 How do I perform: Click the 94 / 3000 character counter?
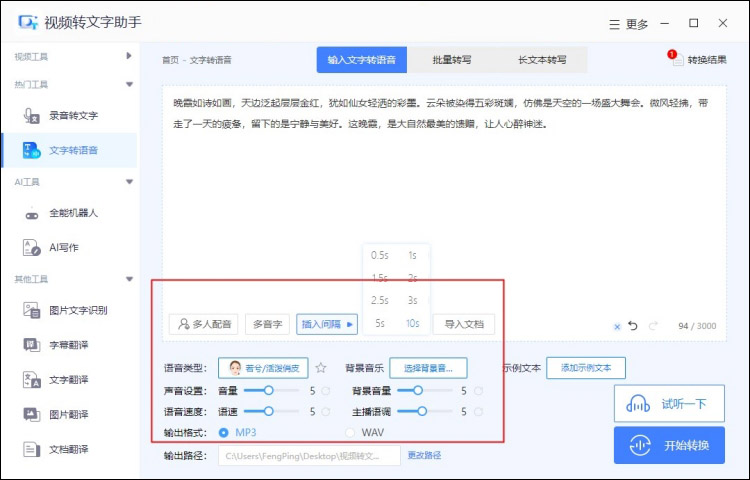coord(697,326)
